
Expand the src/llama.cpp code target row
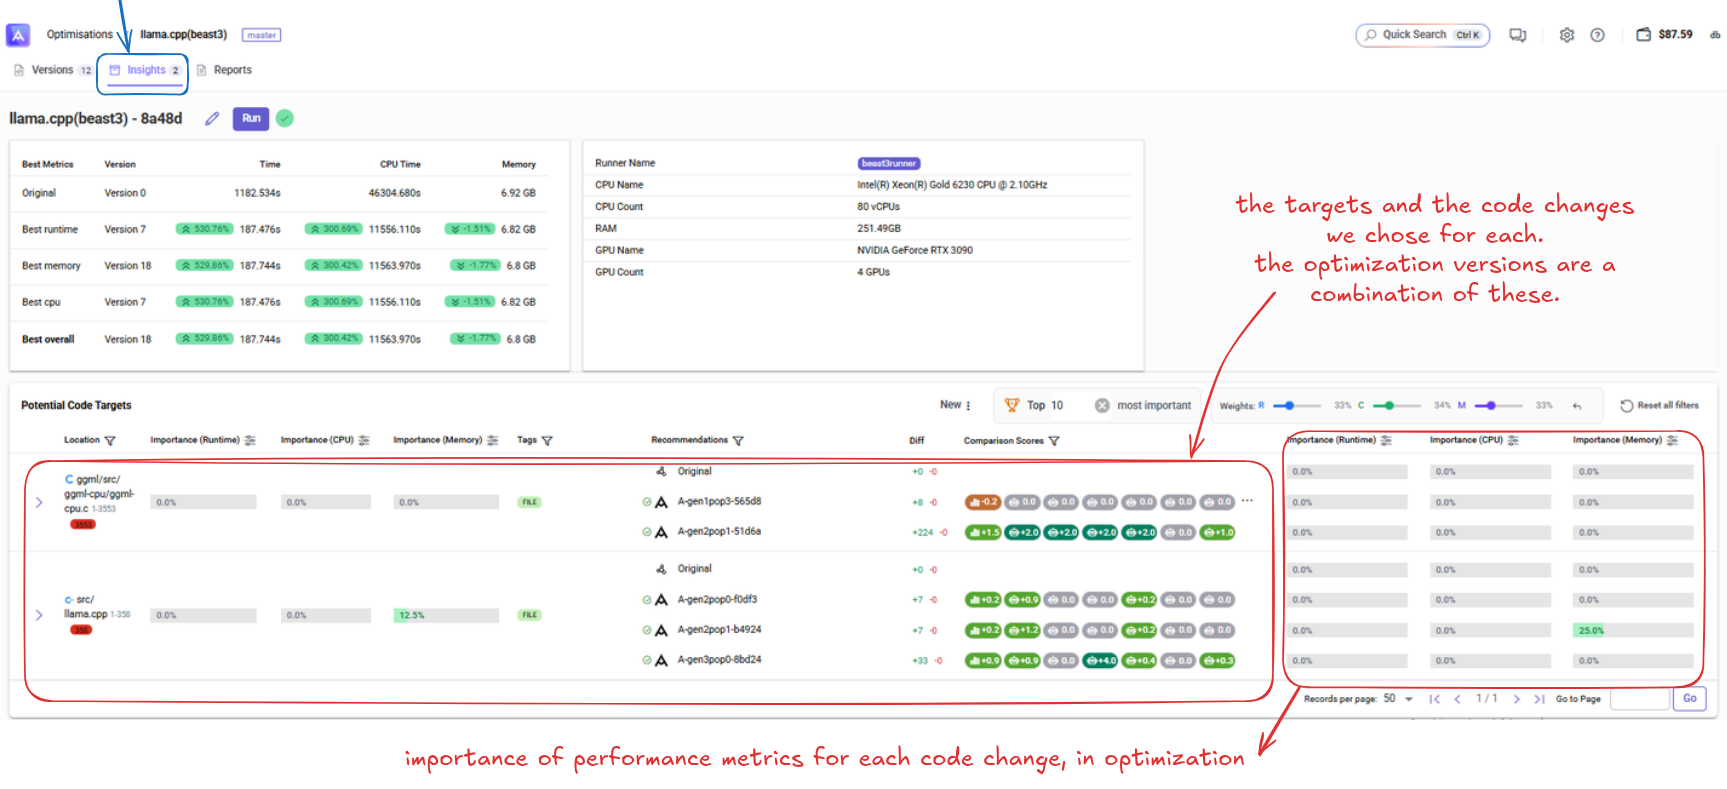pos(39,615)
